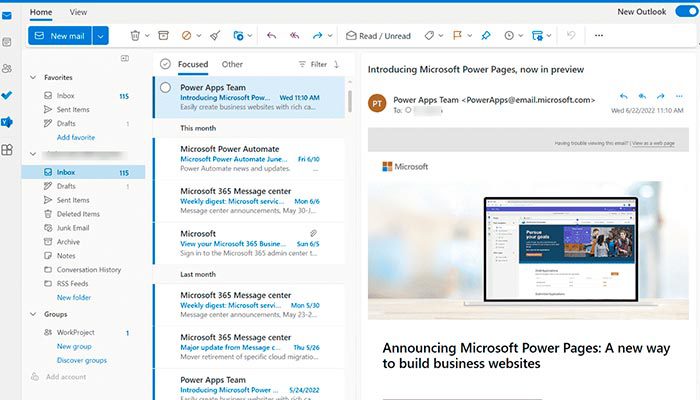Collapse the Favorites section

click(35, 77)
